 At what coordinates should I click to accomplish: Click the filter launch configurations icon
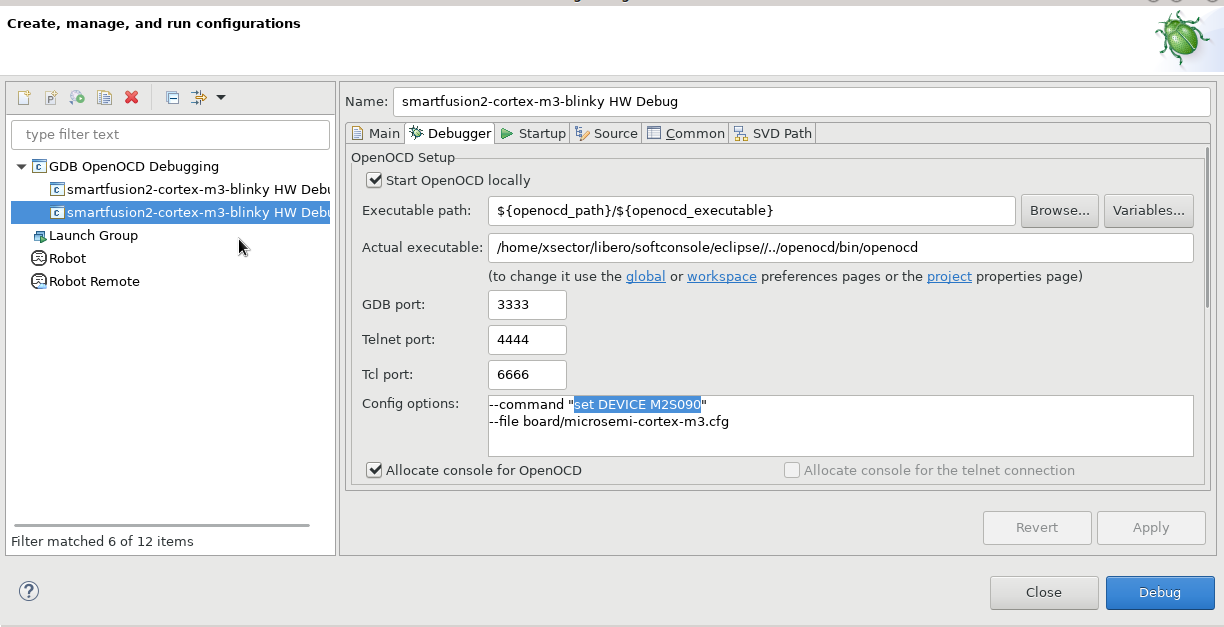pyautogui.click(x=198, y=97)
